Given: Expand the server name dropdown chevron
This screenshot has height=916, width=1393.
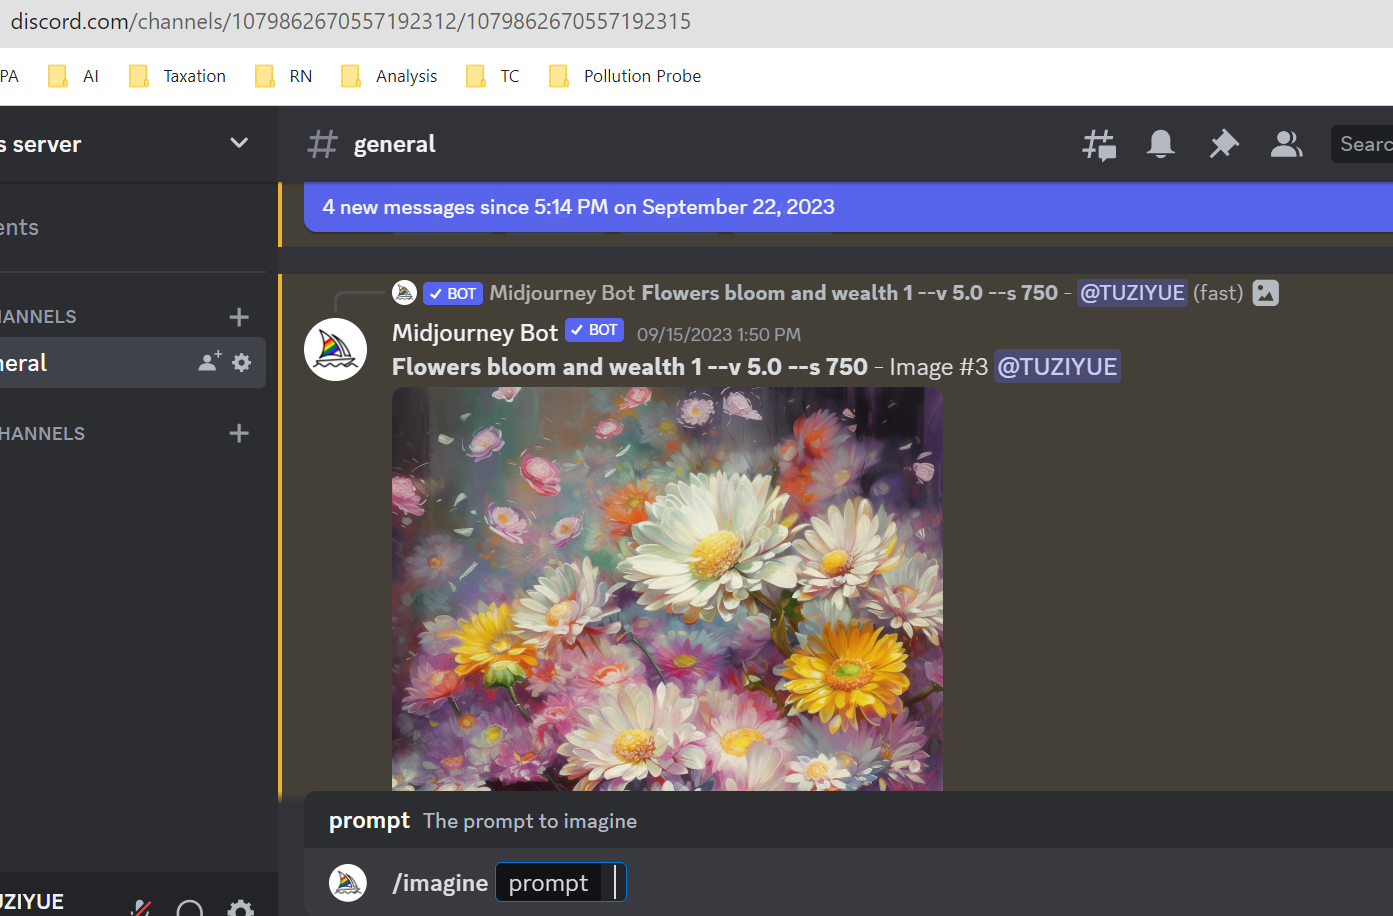Looking at the screenshot, I should tap(239, 143).
